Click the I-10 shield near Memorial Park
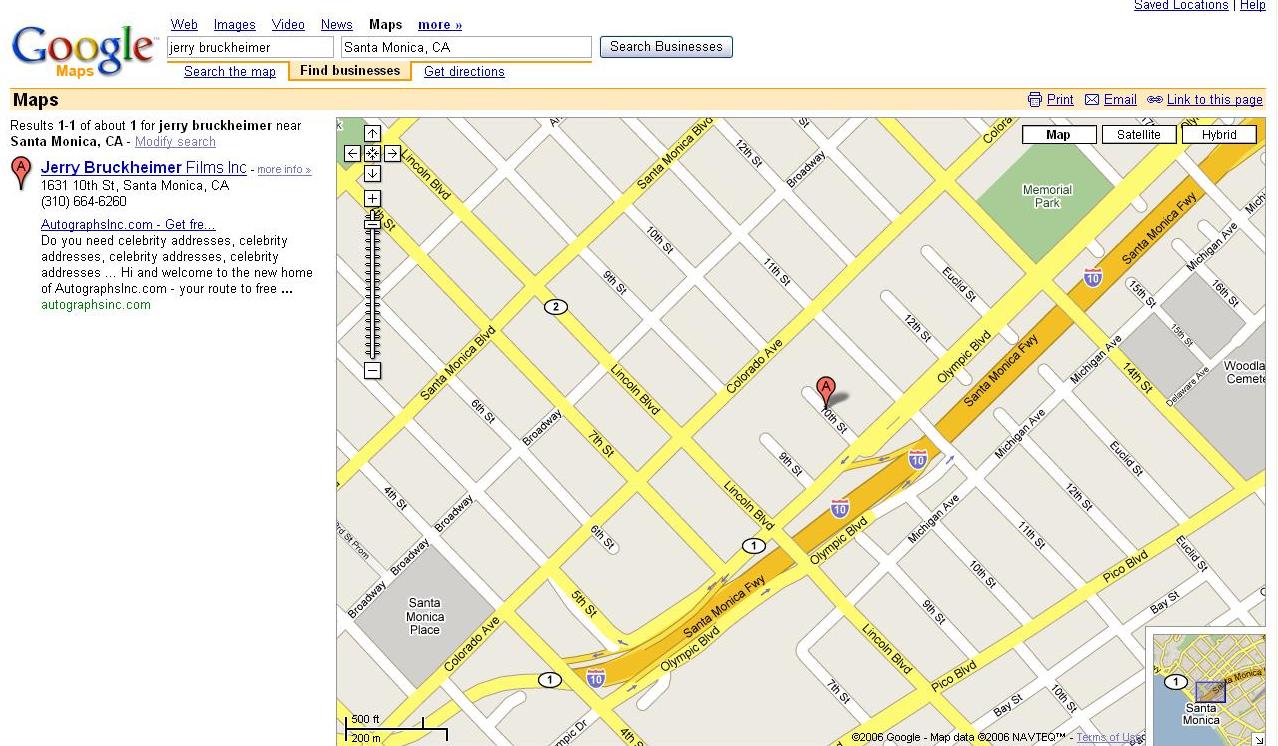This screenshot has width=1278, height=746. pos(1093,277)
